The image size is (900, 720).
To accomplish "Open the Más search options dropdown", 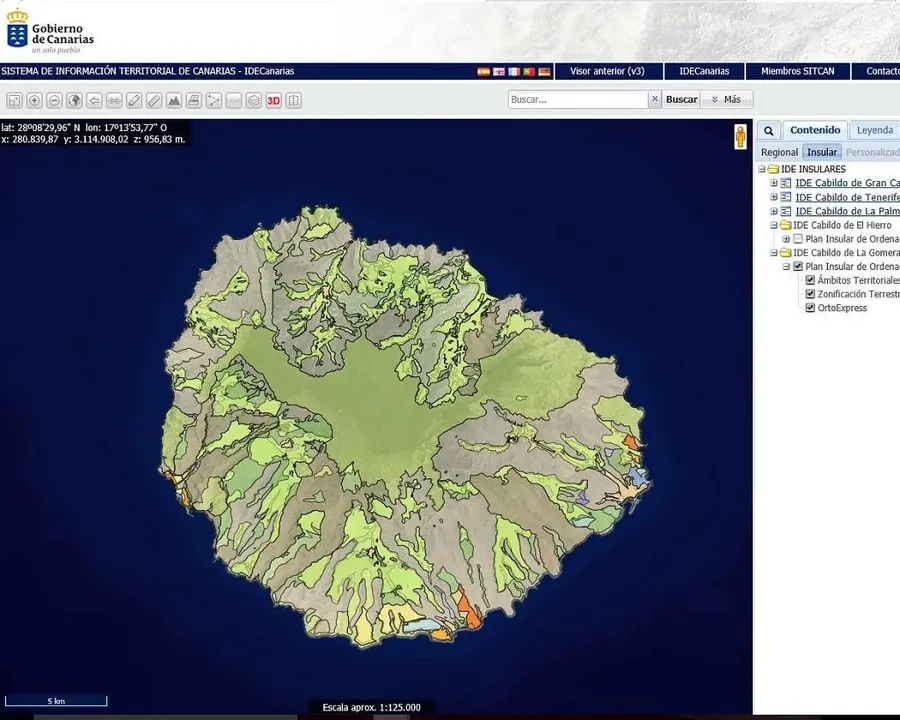I will point(727,99).
